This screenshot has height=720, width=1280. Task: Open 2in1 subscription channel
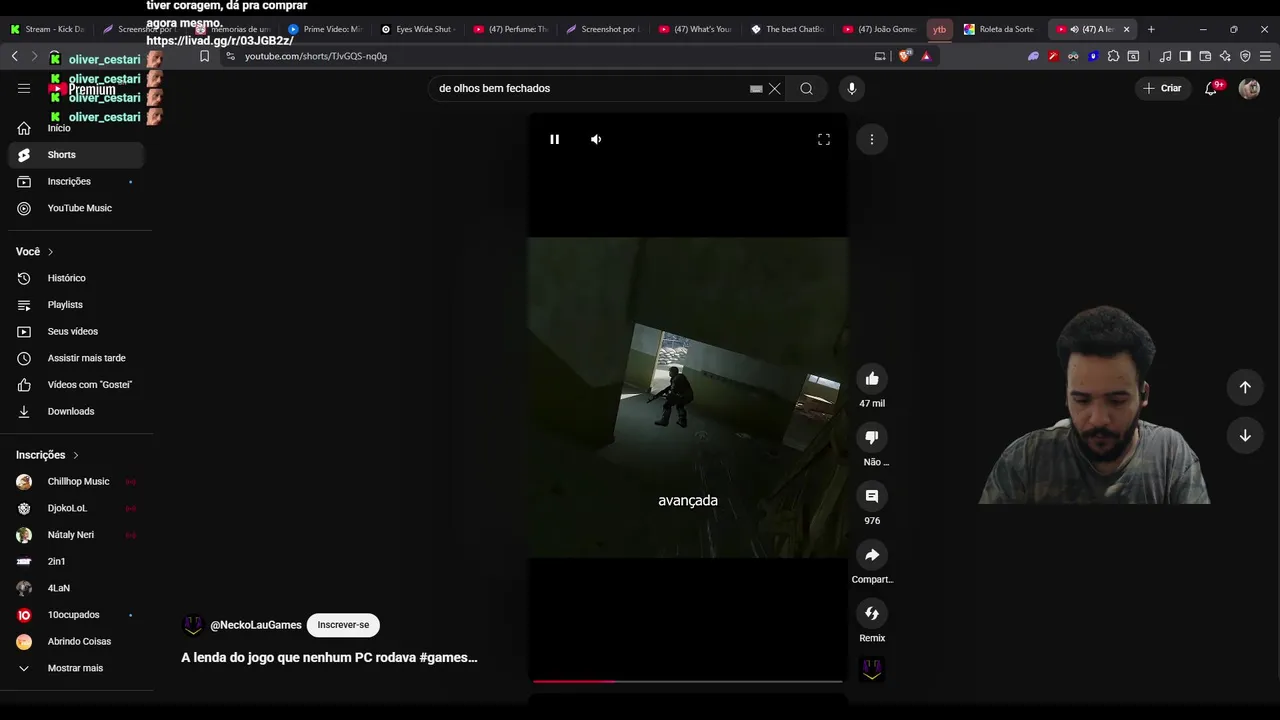click(76, 562)
